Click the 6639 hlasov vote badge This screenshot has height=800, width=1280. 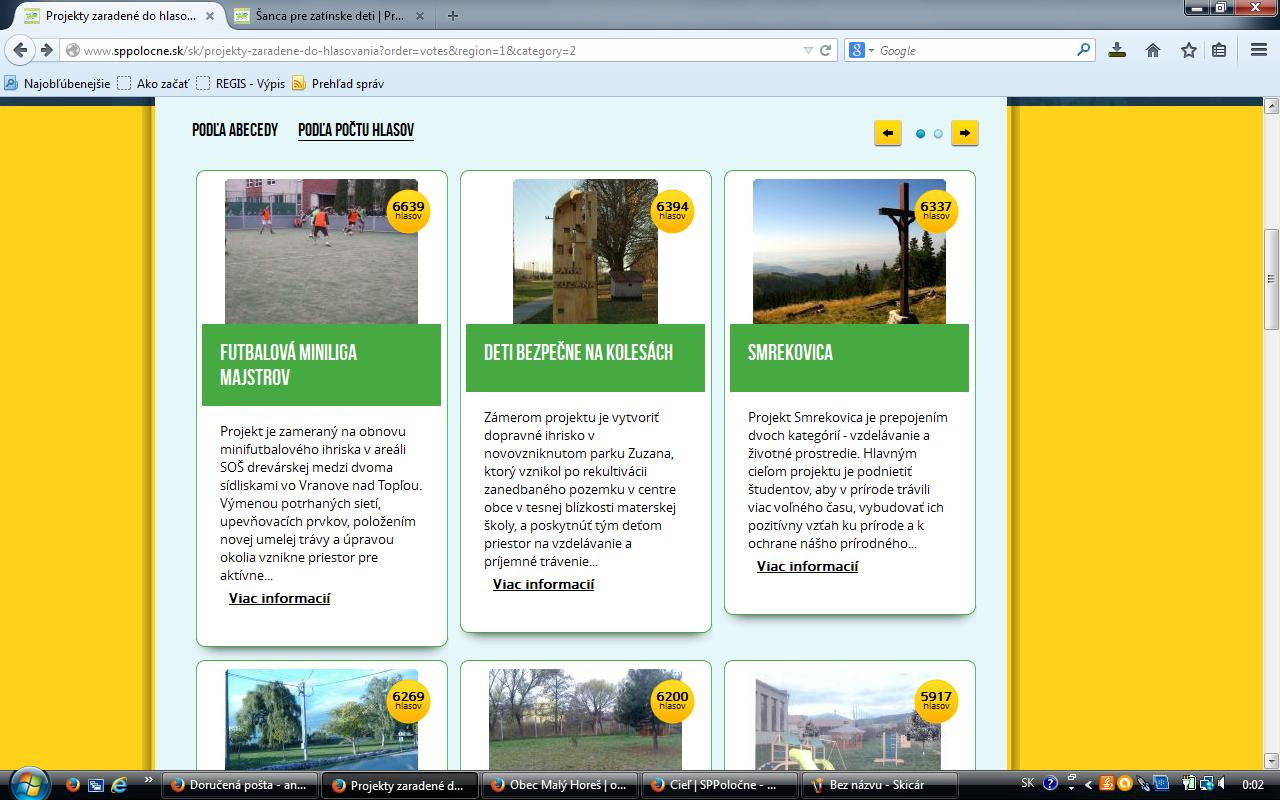(408, 211)
